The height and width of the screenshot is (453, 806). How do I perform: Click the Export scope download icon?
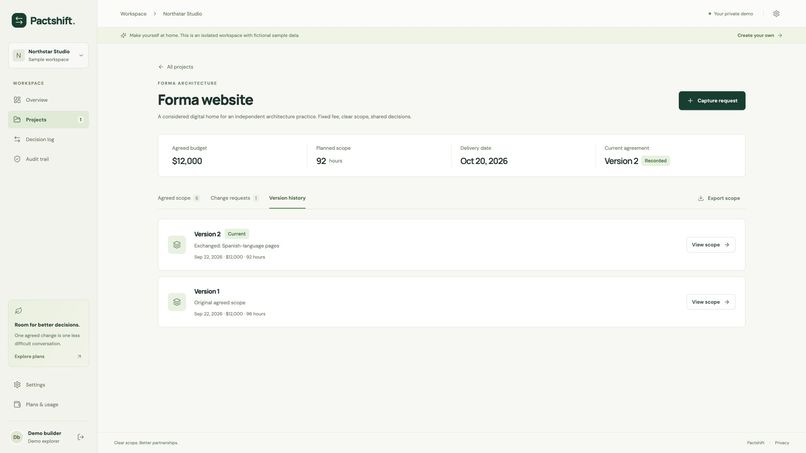coord(701,198)
